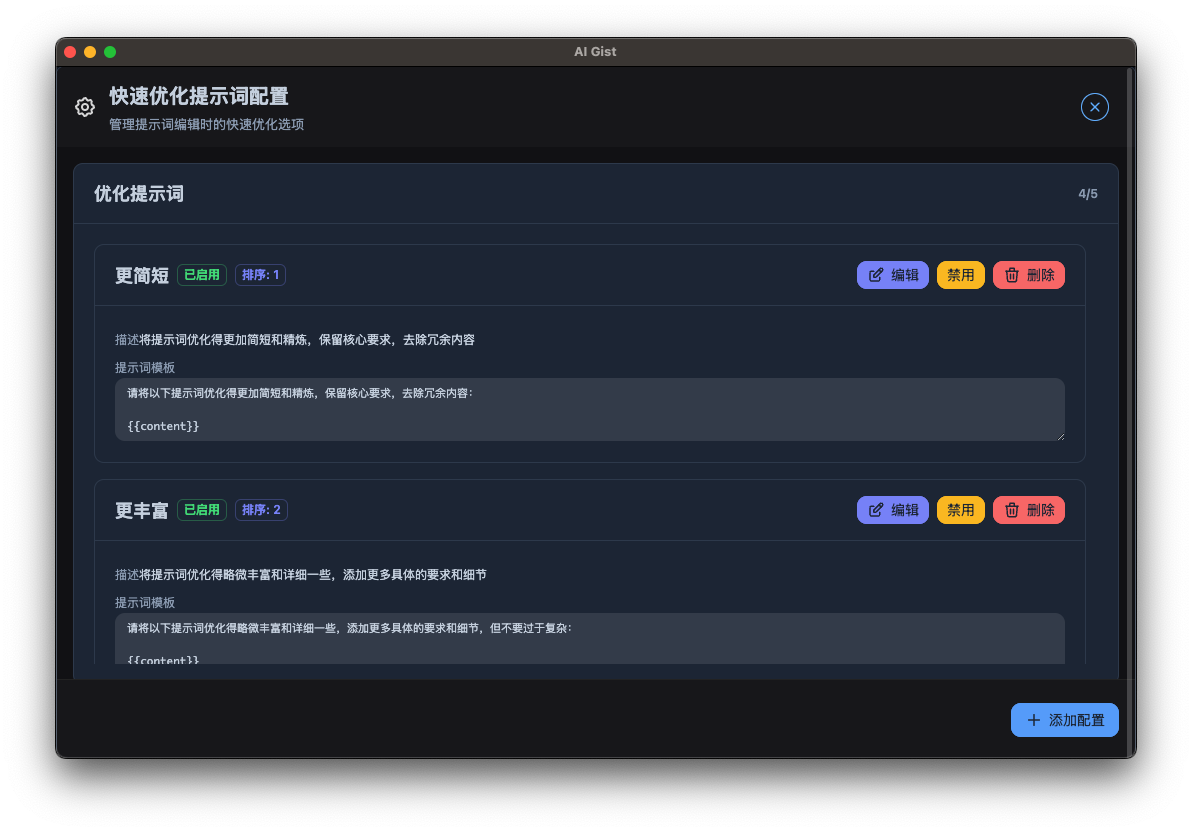Image resolution: width=1192 pixels, height=832 pixels.
Task: Click inside the 更丰富 prompt template textarea
Action: (590, 640)
